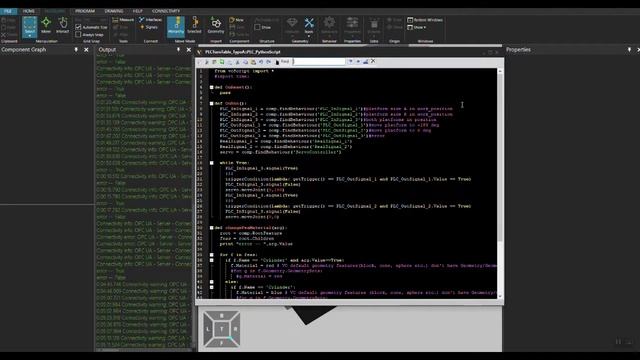640x360 pixels.
Task: Close the Output panel
Action: [x=189, y=49]
